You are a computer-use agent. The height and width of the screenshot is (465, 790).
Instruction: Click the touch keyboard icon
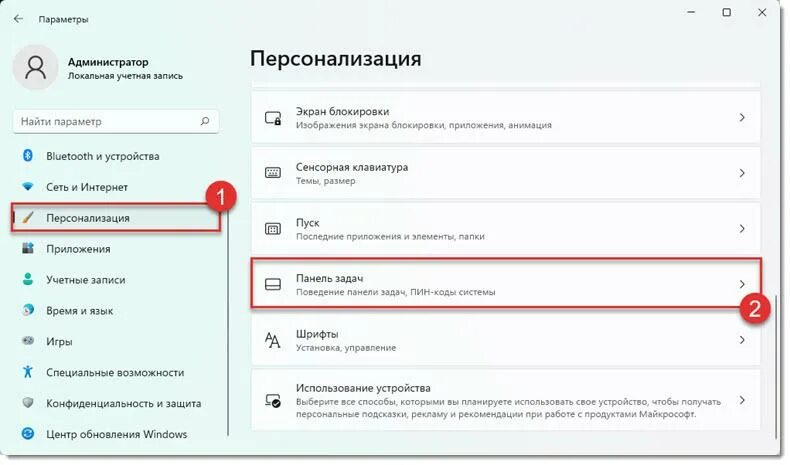coord(273,173)
